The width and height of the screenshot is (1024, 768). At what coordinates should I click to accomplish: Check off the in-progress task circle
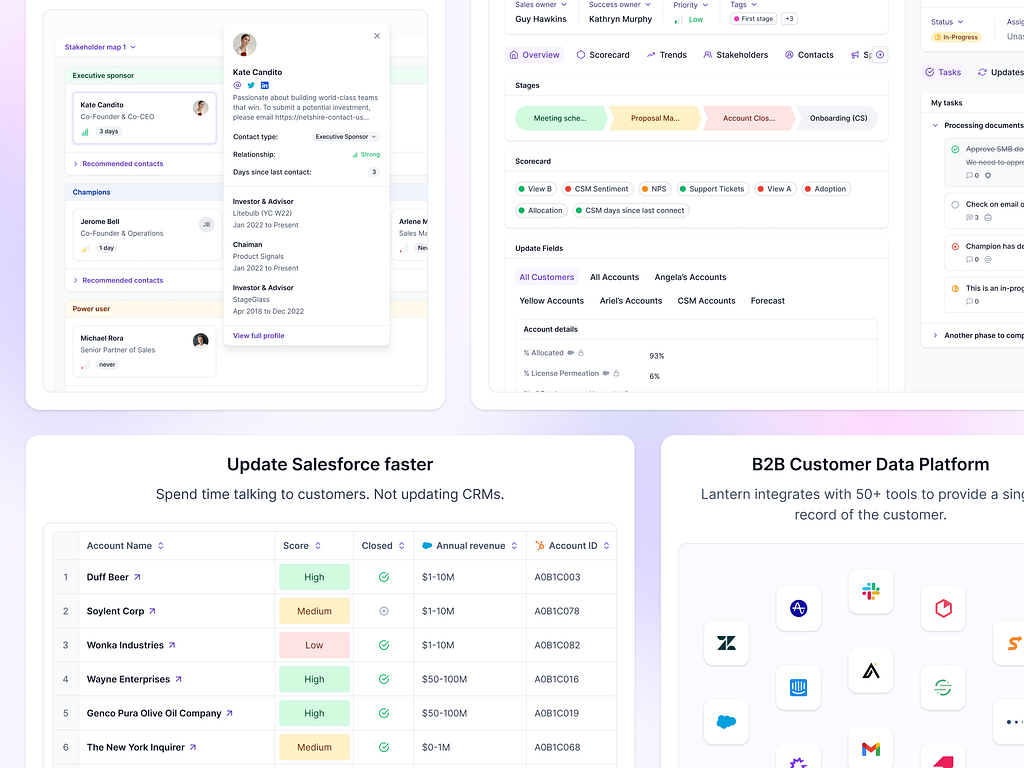(955, 288)
